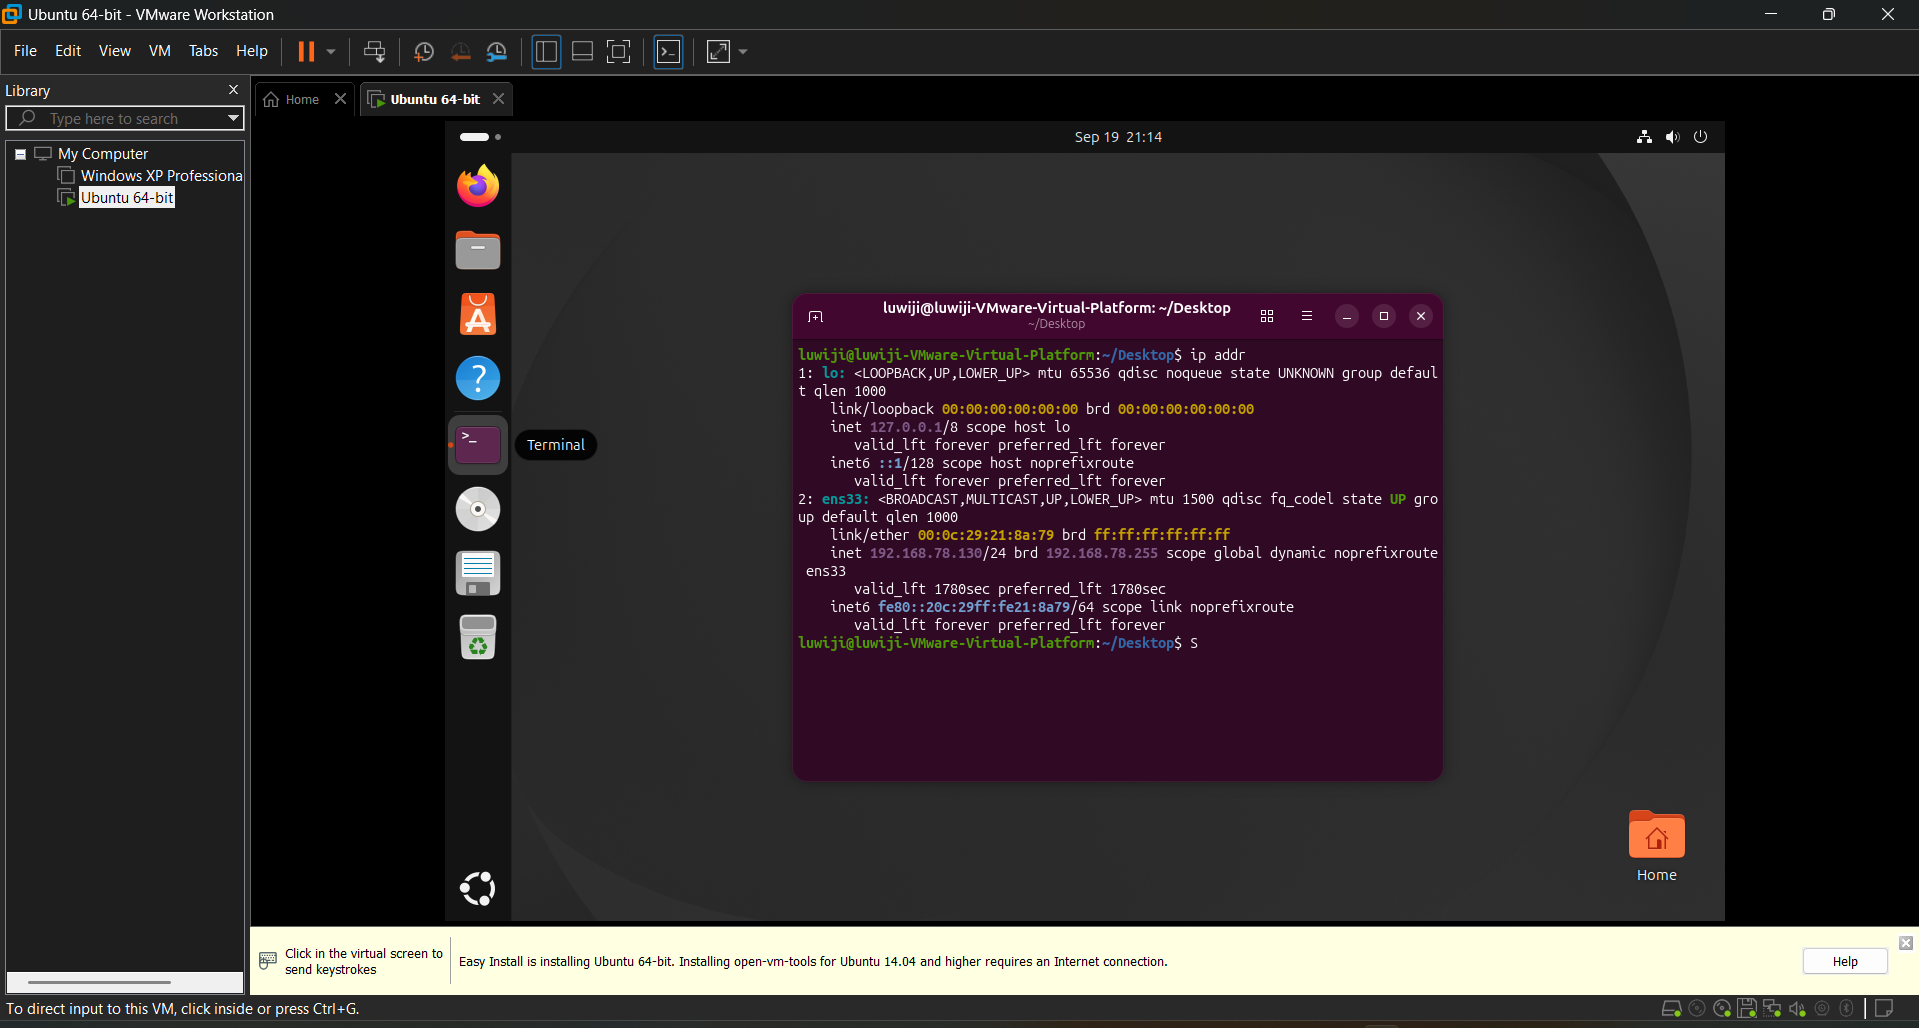Toggle the thumbnail bar view
1919x1028 pixels.
point(582,51)
